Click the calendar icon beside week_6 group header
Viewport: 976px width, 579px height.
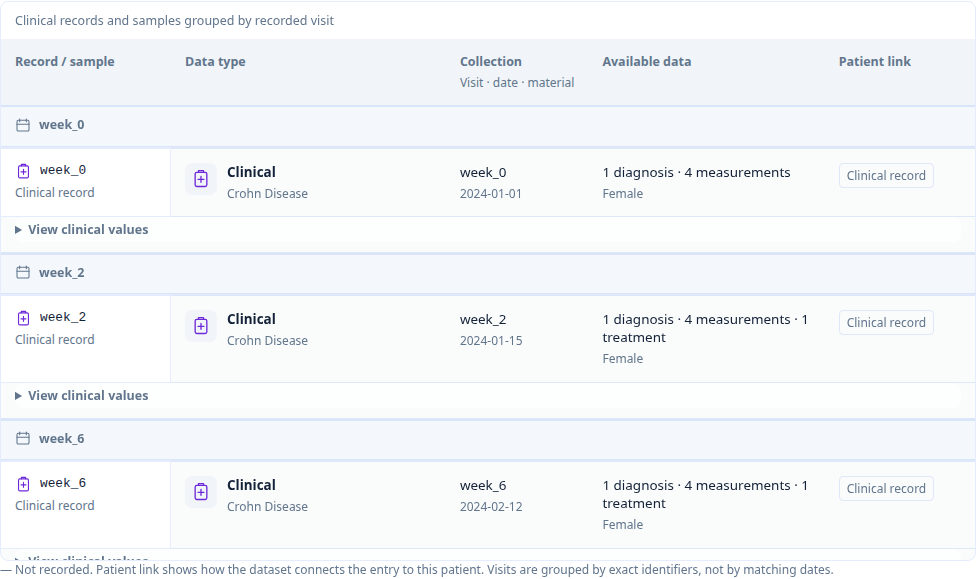23,439
